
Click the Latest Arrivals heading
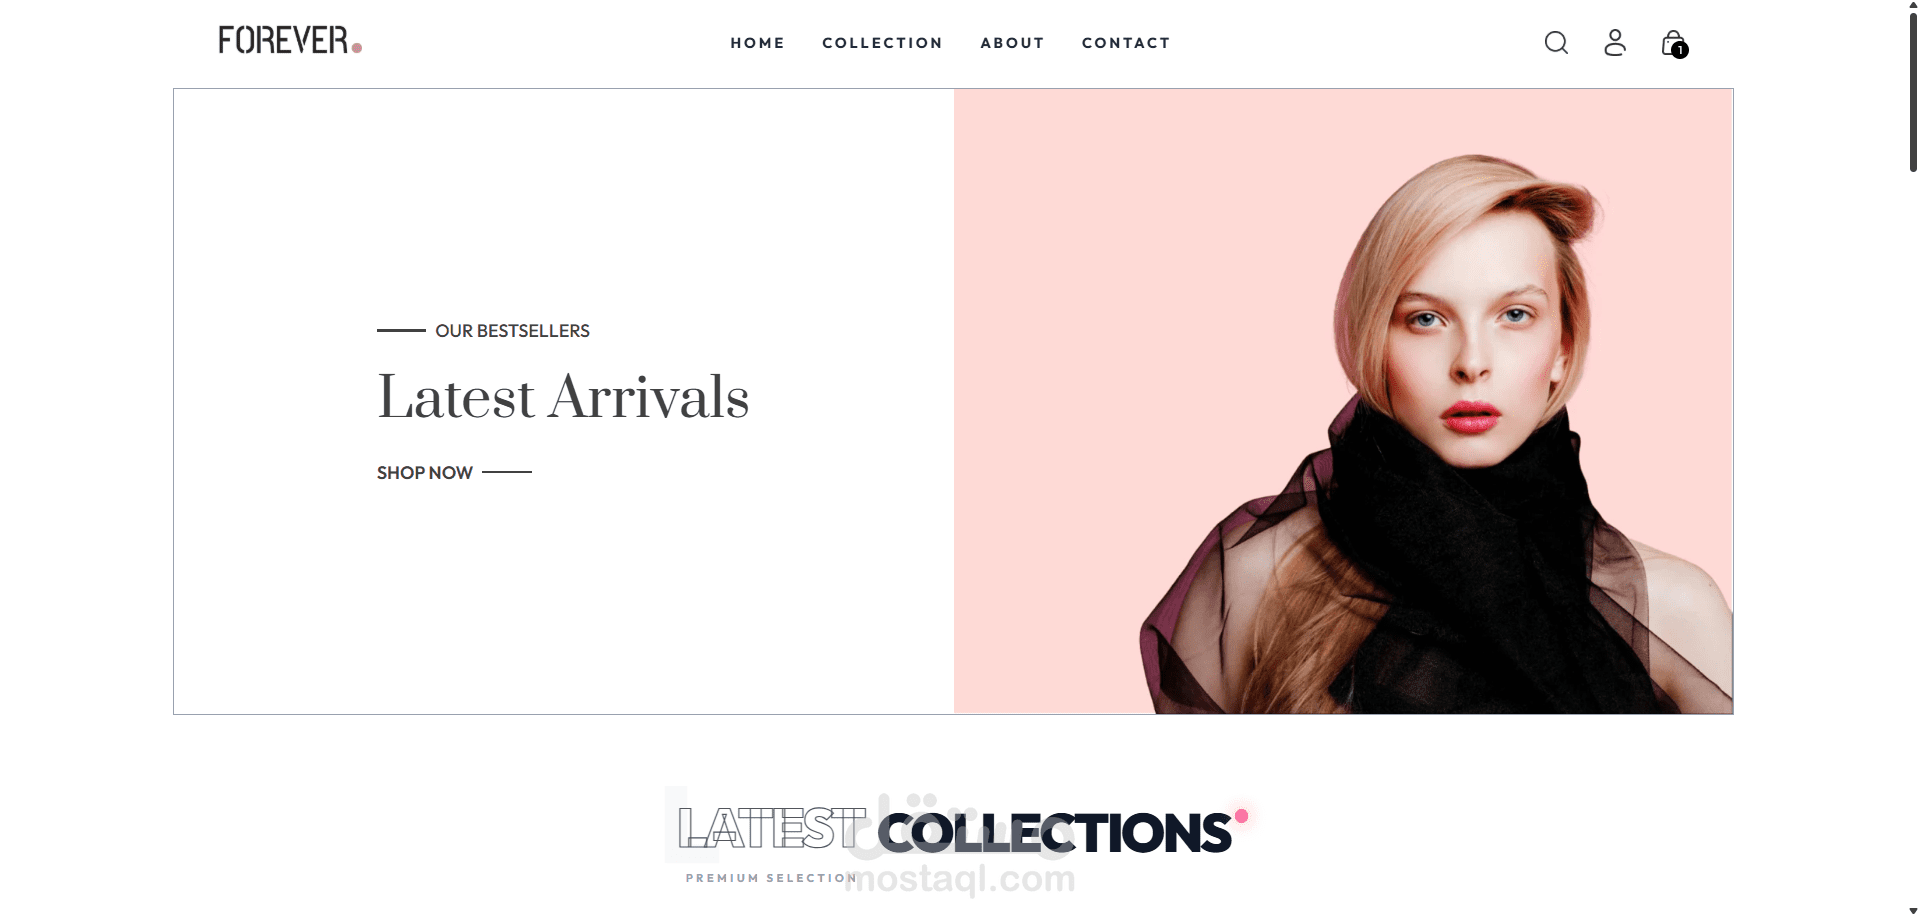(563, 397)
